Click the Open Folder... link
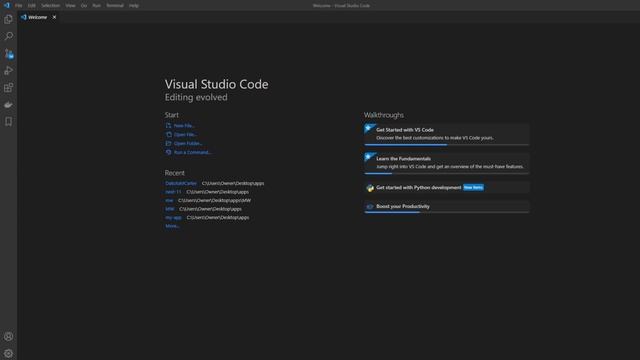Screen dimensions: 640x360 (188, 144)
